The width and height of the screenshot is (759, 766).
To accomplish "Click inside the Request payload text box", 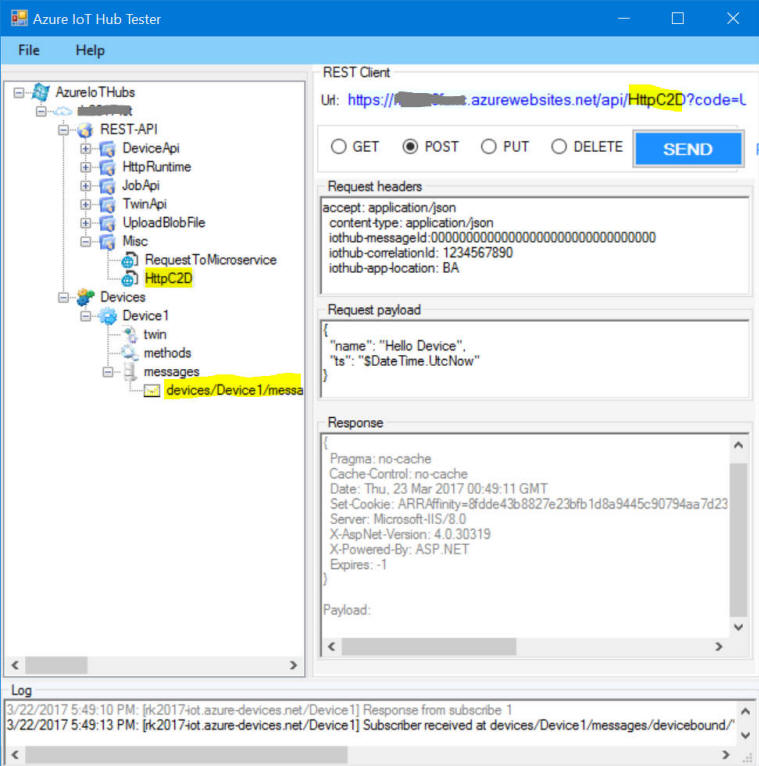I will (534, 359).
